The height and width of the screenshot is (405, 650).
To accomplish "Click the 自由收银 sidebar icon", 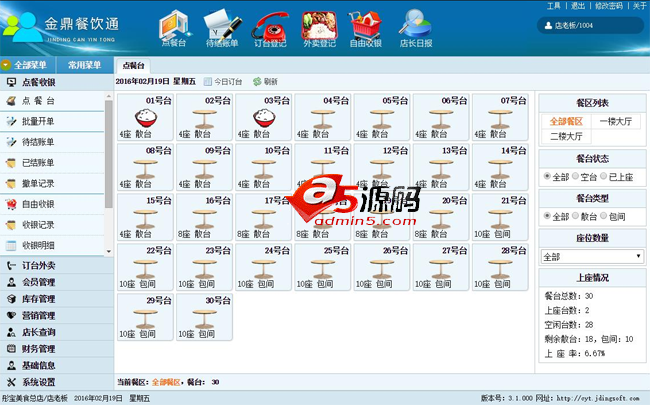I will [x=11, y=204].
